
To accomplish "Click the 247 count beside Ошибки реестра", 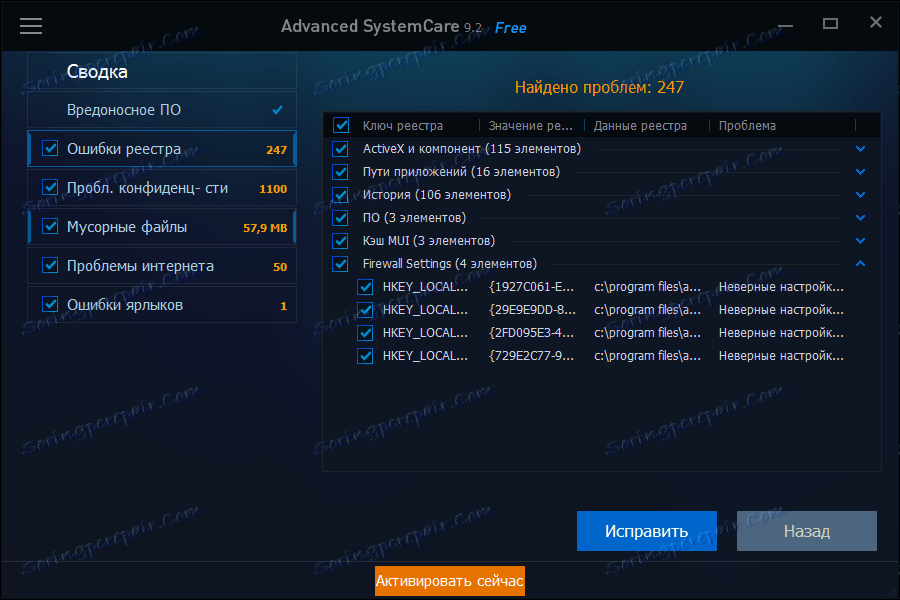I will (x=276, y=150).
